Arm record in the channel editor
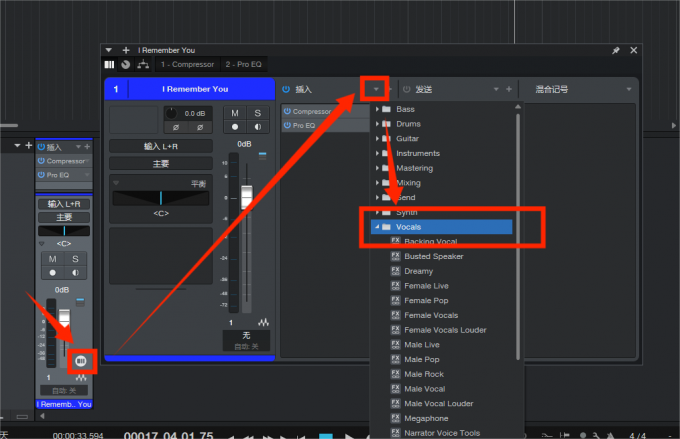This screenshot has height=439, width=680. 235,127
